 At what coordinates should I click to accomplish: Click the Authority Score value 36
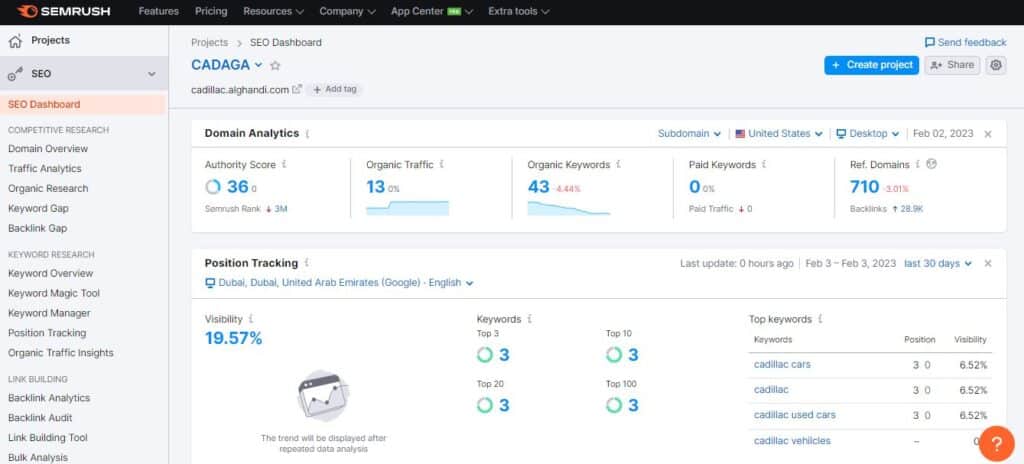238,187
